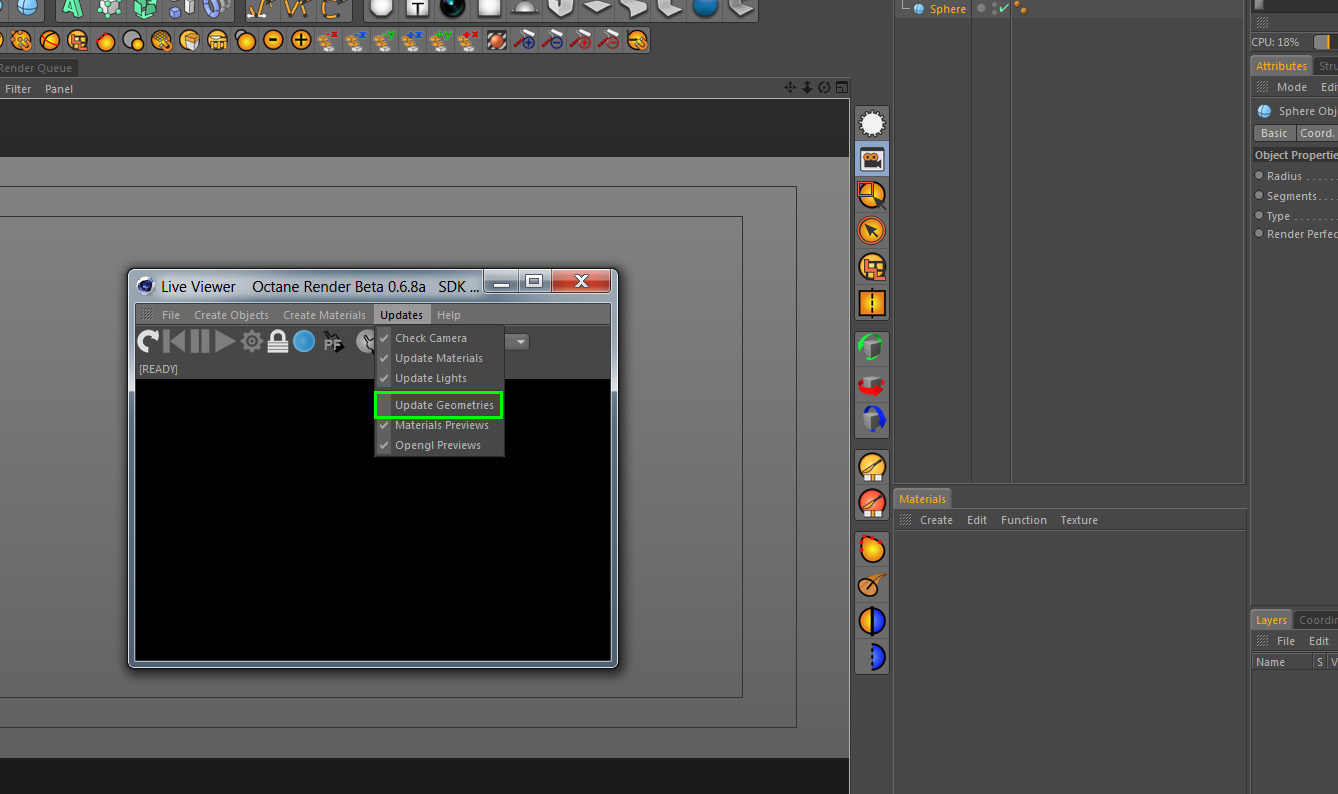This screenshot has width=1338, height=794.
Task: Toggle the Materials Previews option
Action: click(439, 425)
